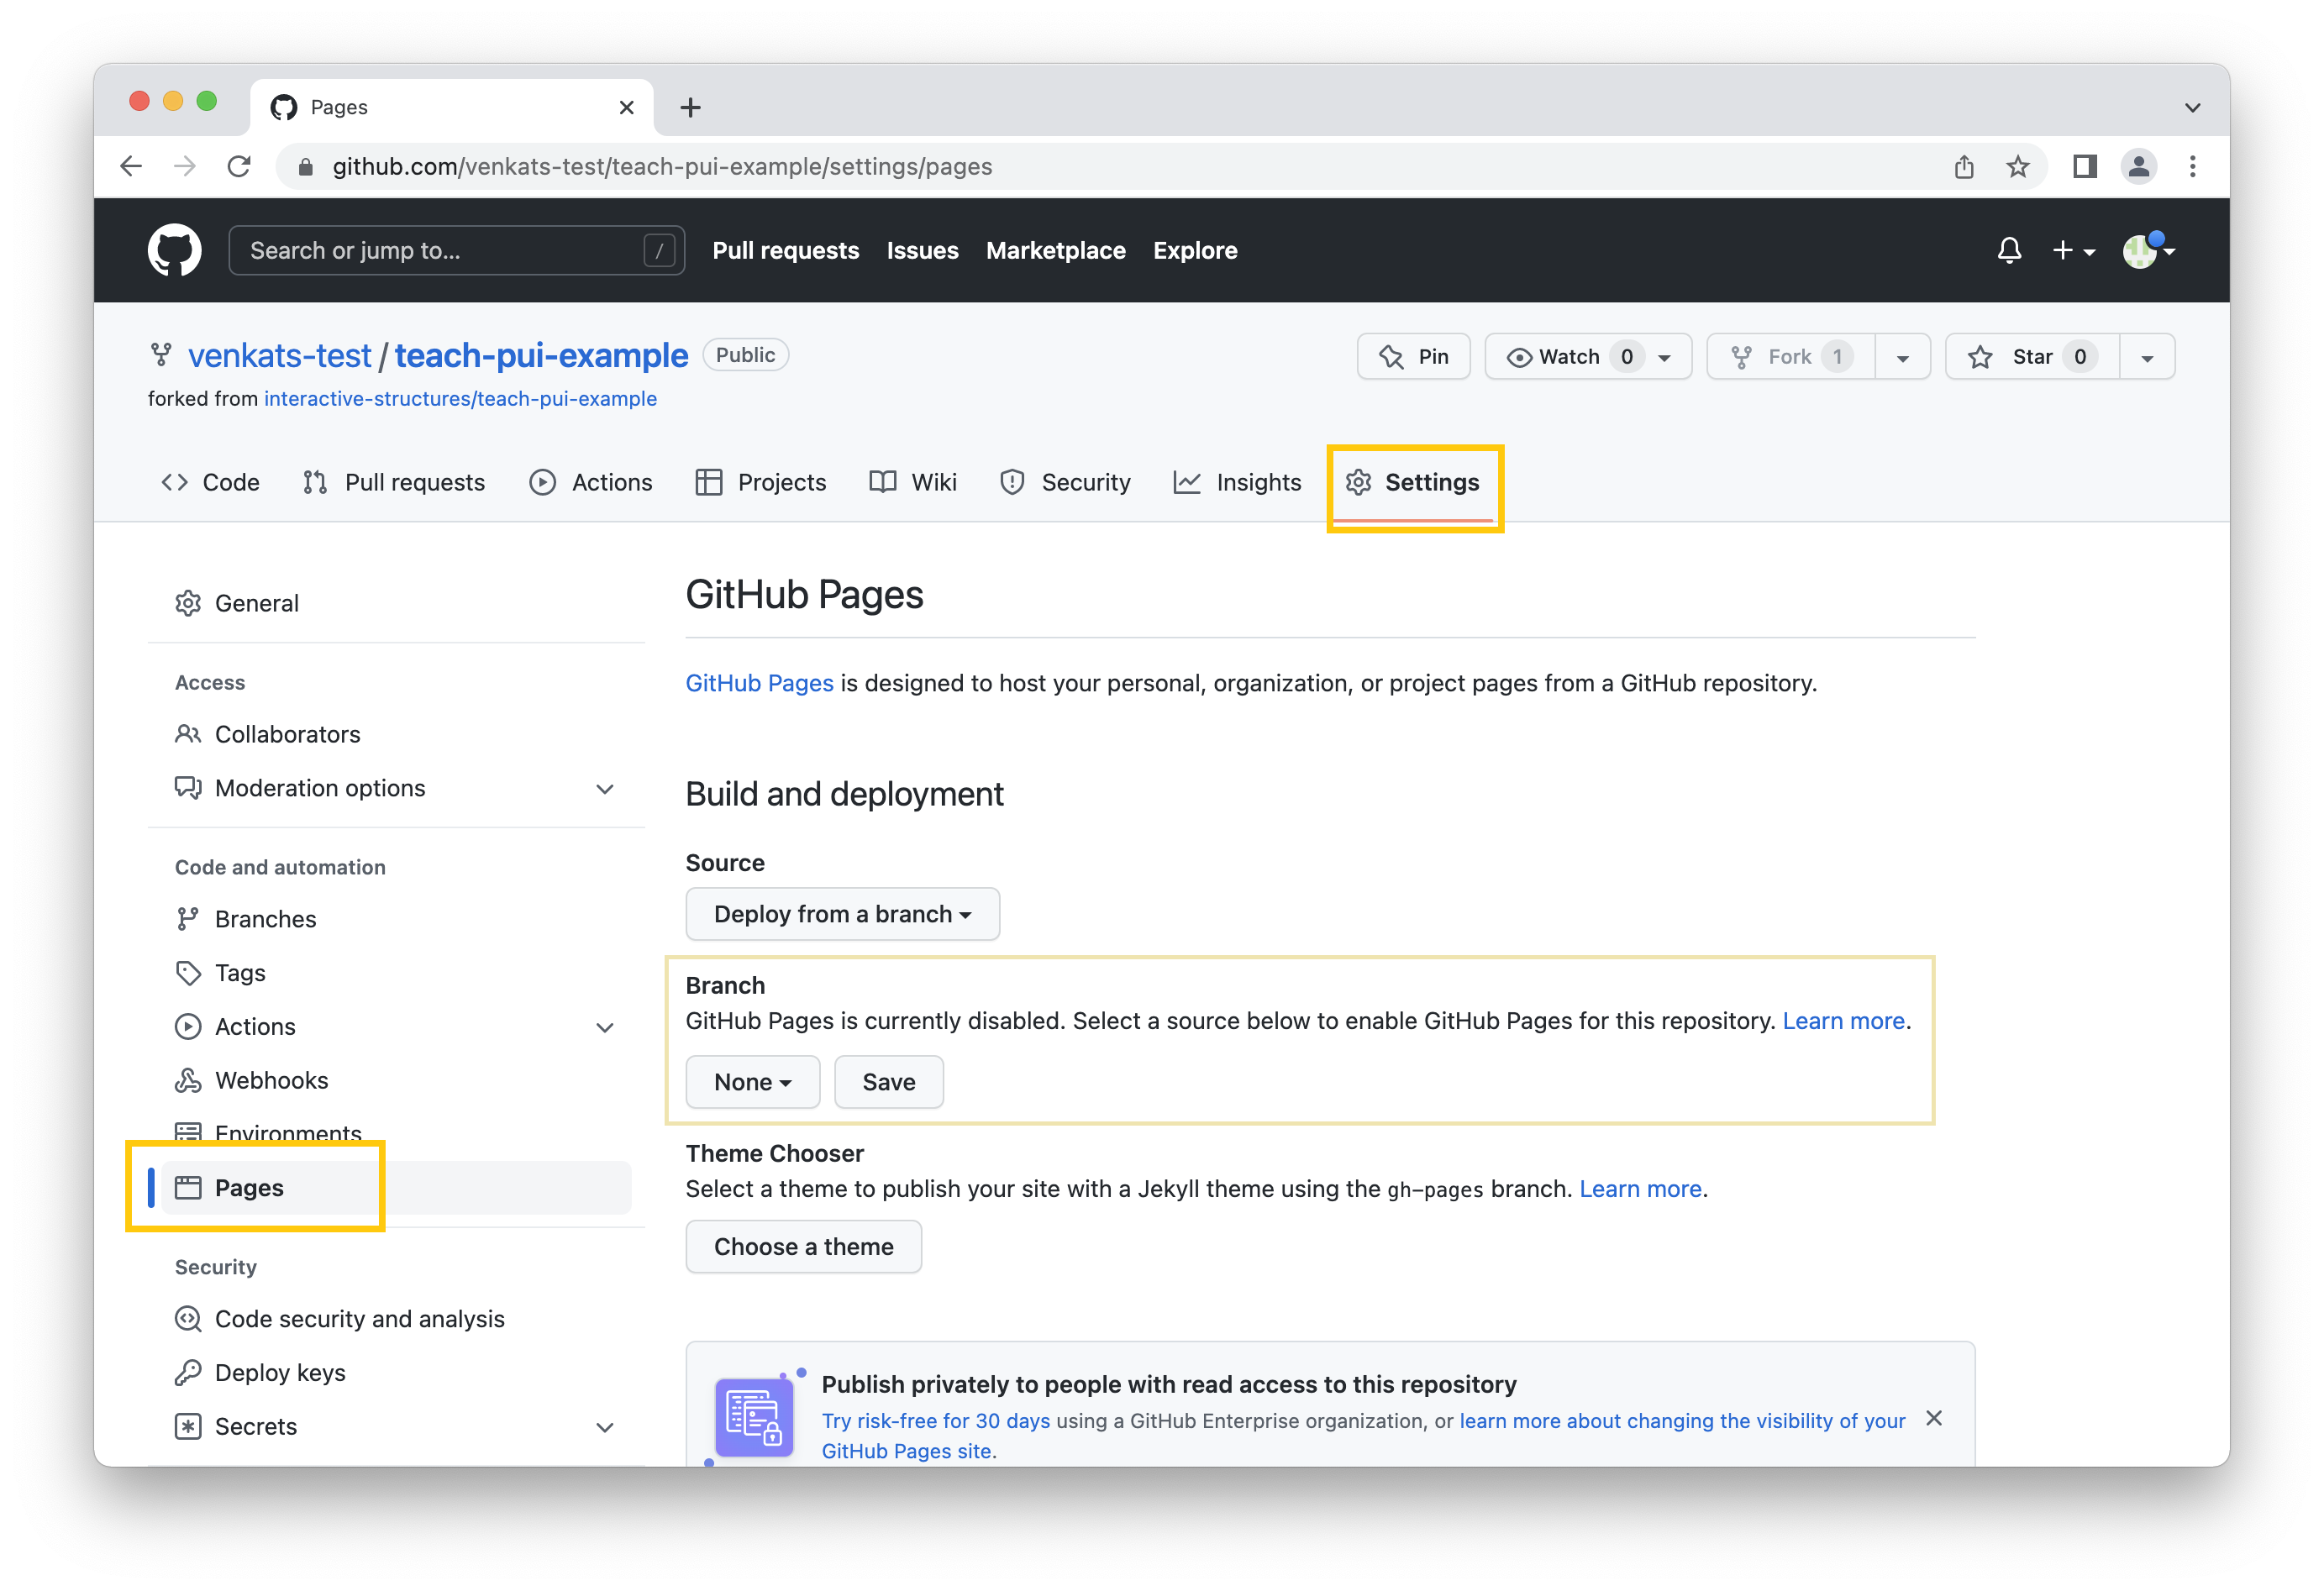Switch to the Projects tab
The height and width of the screenshot is (1591, 2324).
click(761, 482)
